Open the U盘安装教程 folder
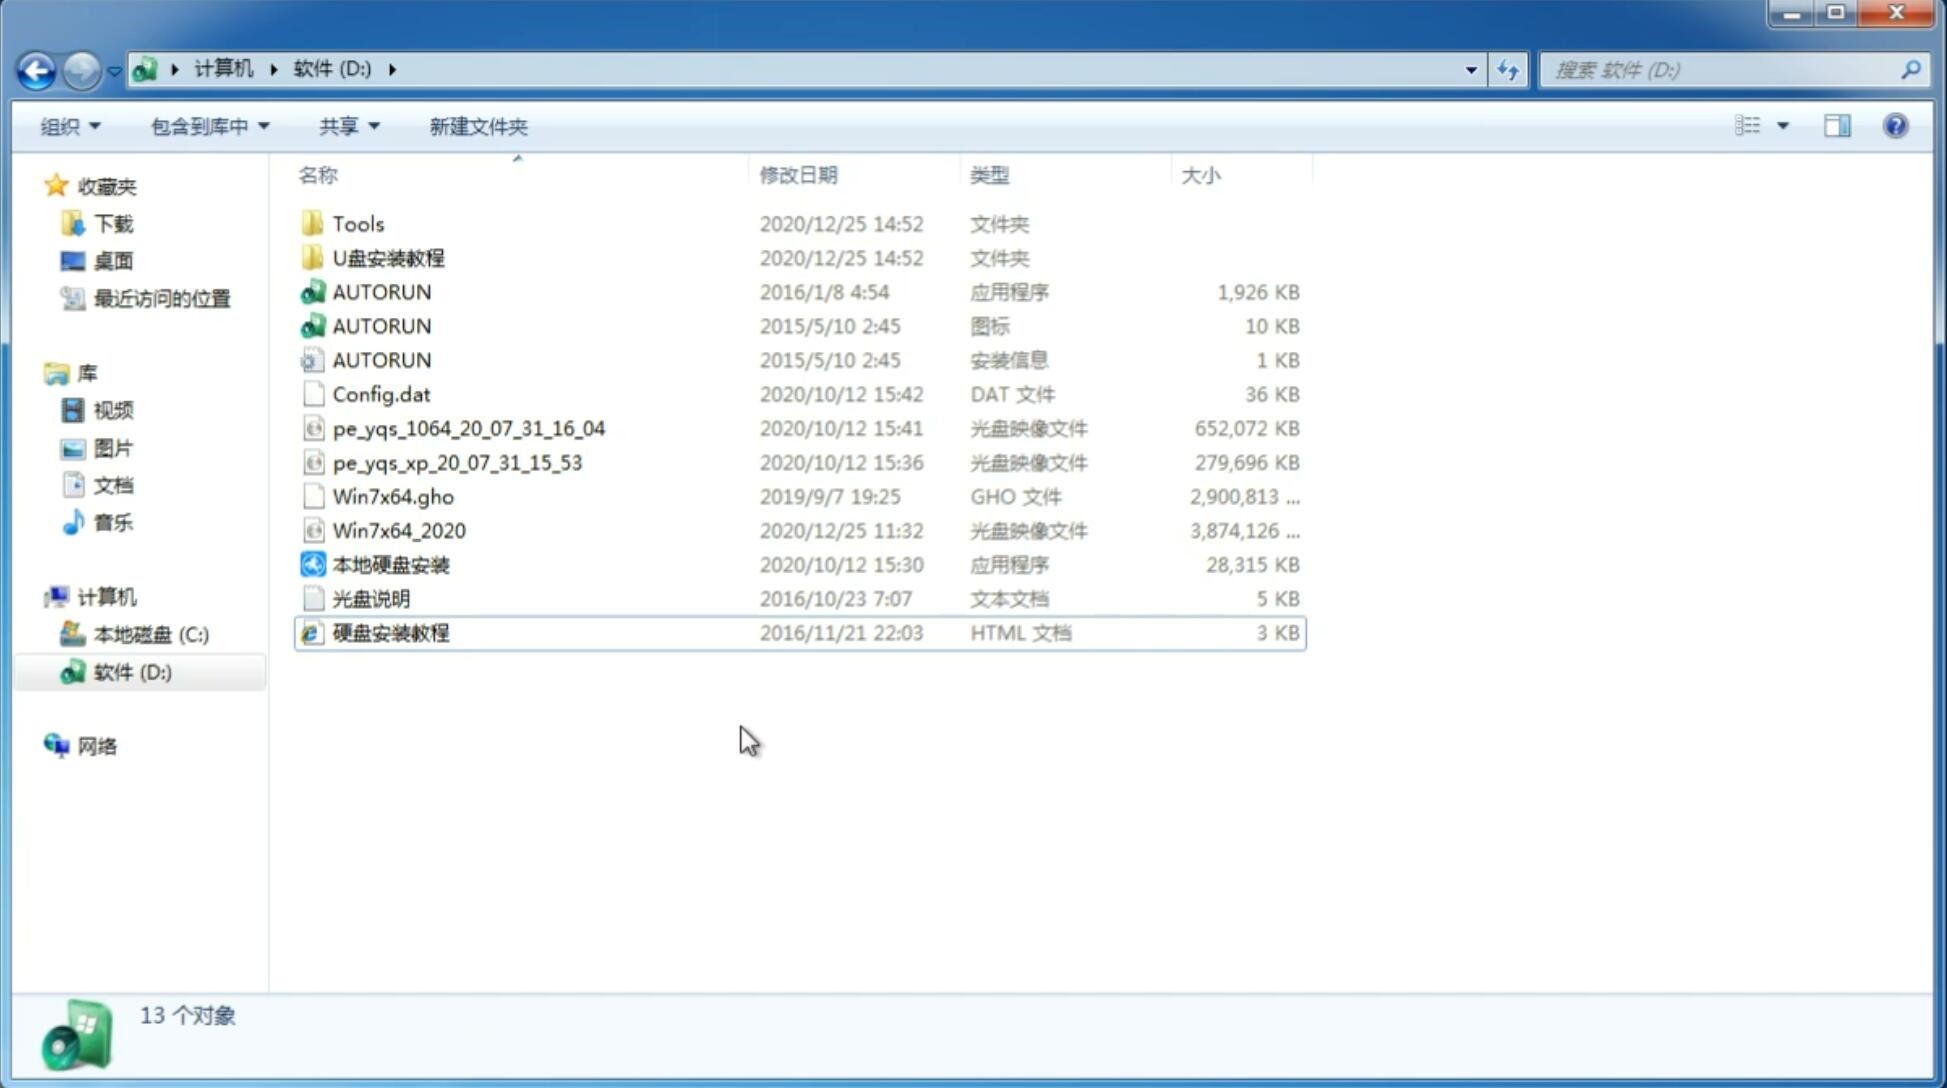The width and height of the screenshot is (1947, 1088). [x=388, y=258]
